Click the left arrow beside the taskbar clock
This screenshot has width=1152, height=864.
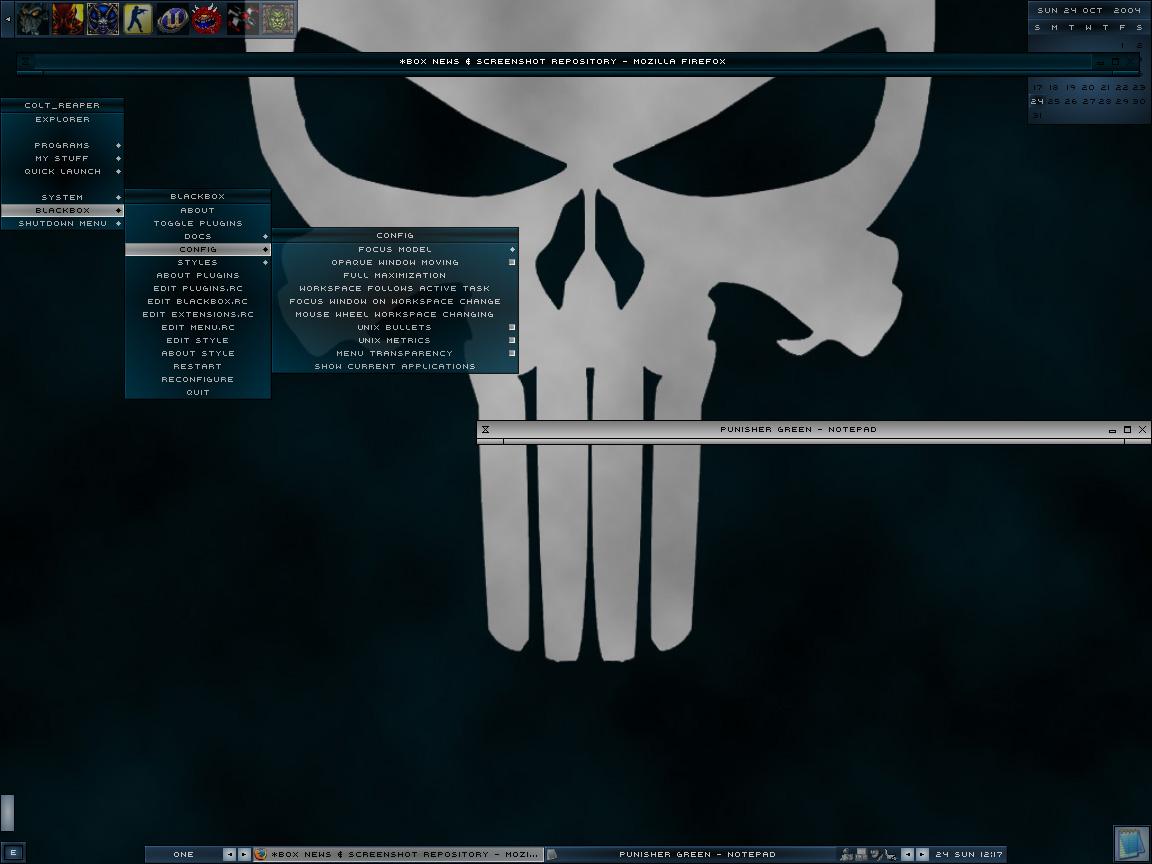click(x=907, y=854)
